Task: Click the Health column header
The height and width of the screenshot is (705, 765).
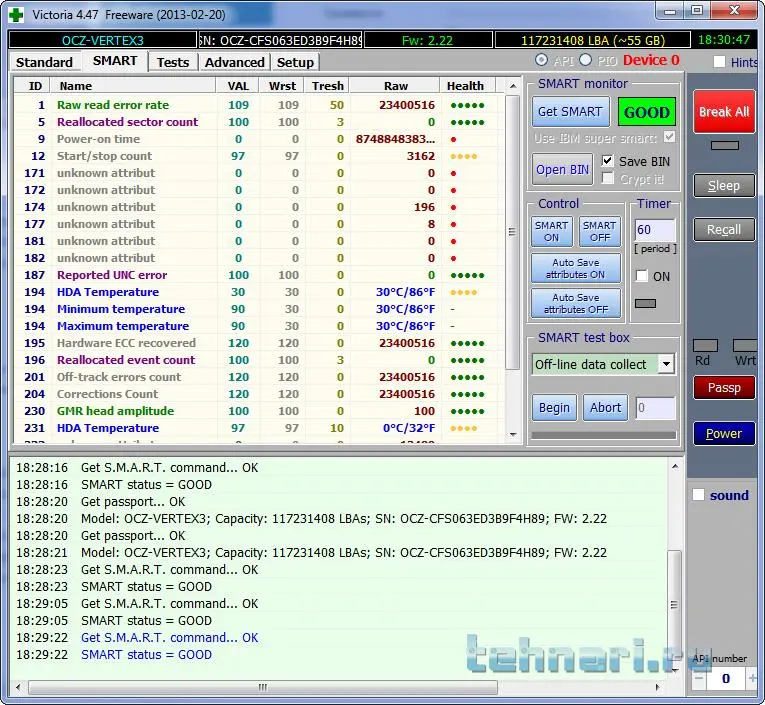Action: pos(467,86)
